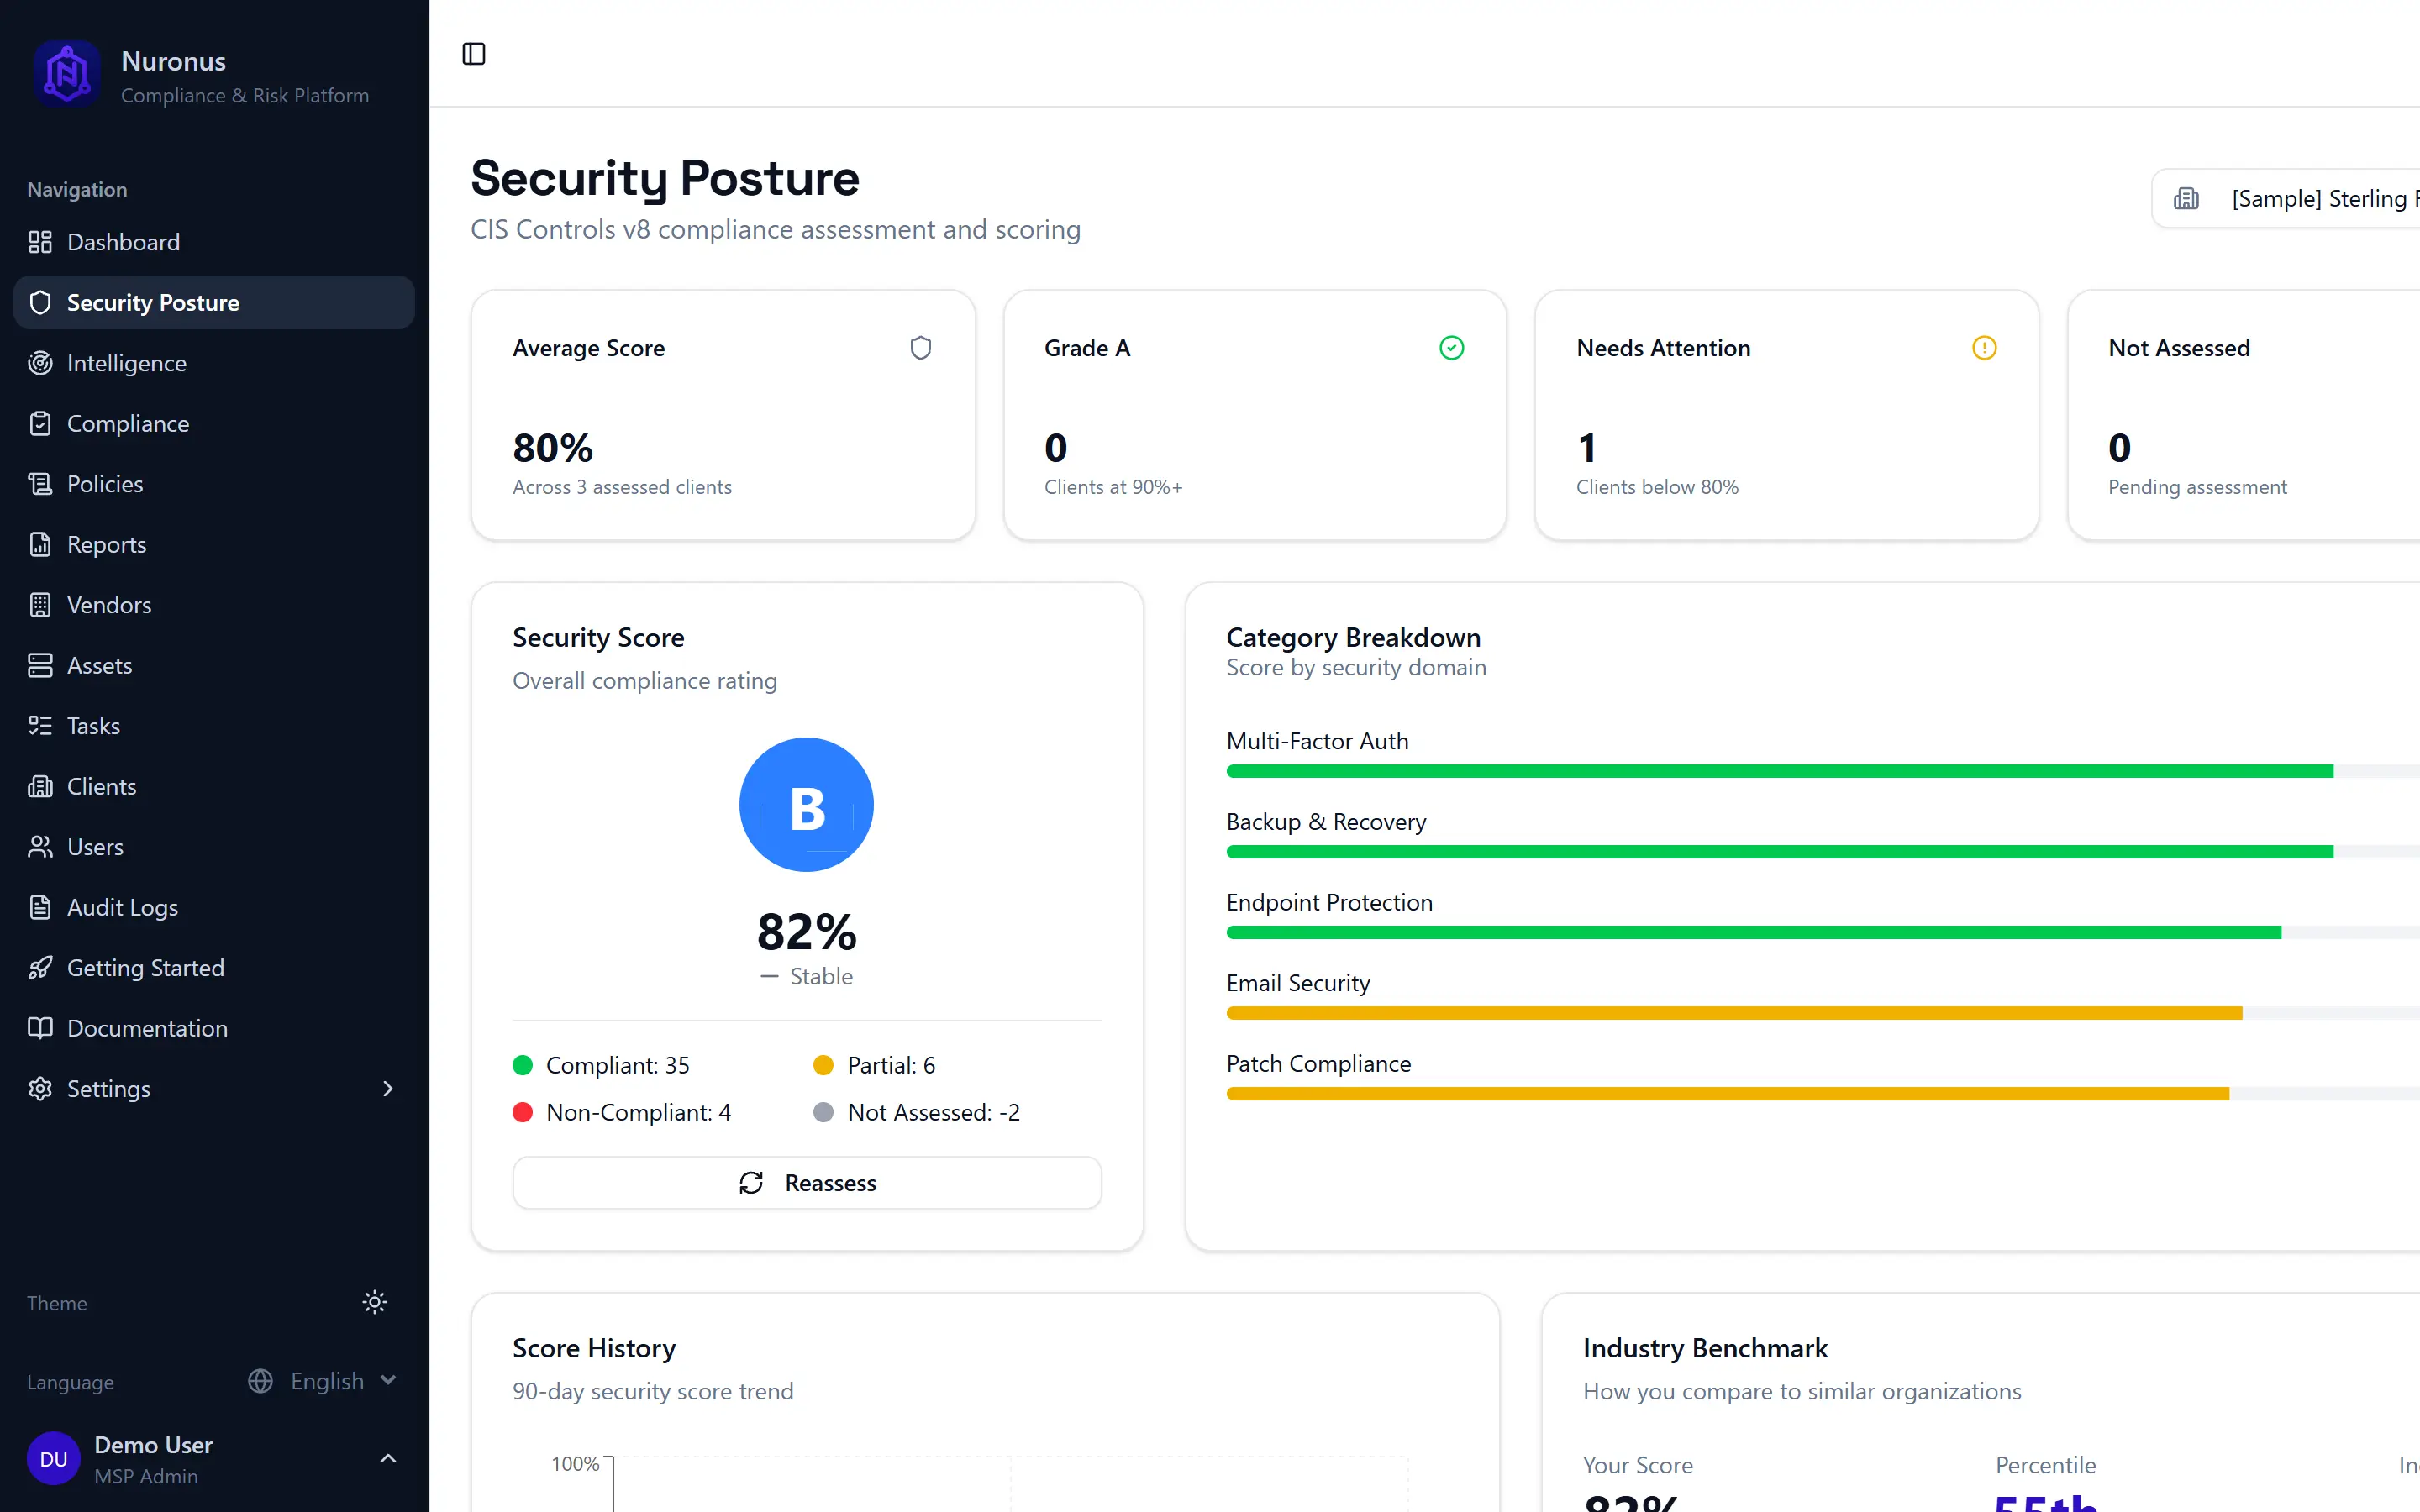Click the Settings gear icon

[x=40, y=1089]
